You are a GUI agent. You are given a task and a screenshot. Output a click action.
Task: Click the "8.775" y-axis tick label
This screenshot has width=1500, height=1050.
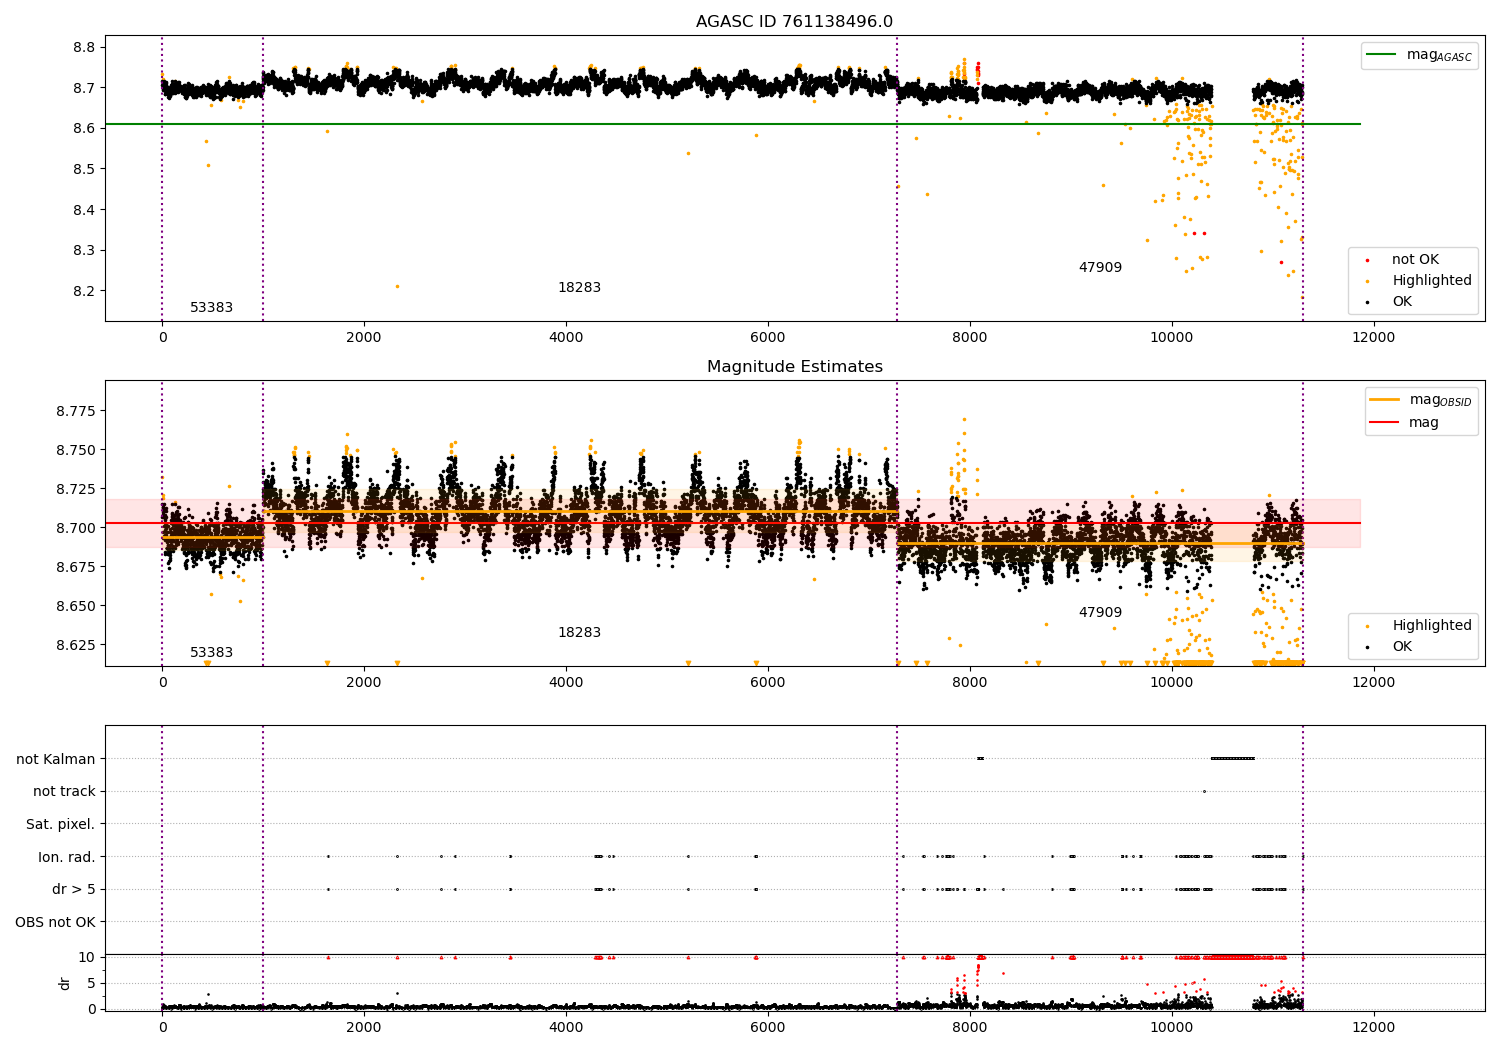pos(77,412)
